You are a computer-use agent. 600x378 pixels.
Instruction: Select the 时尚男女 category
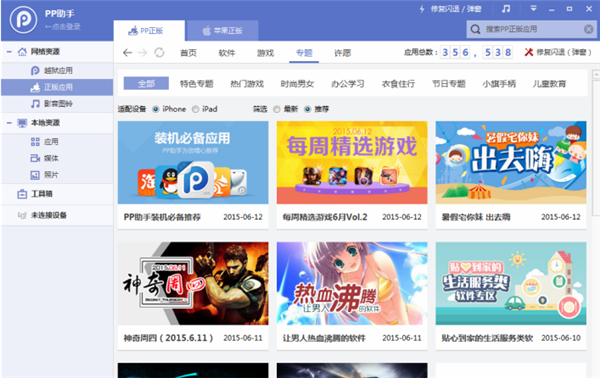click(297, 84)
